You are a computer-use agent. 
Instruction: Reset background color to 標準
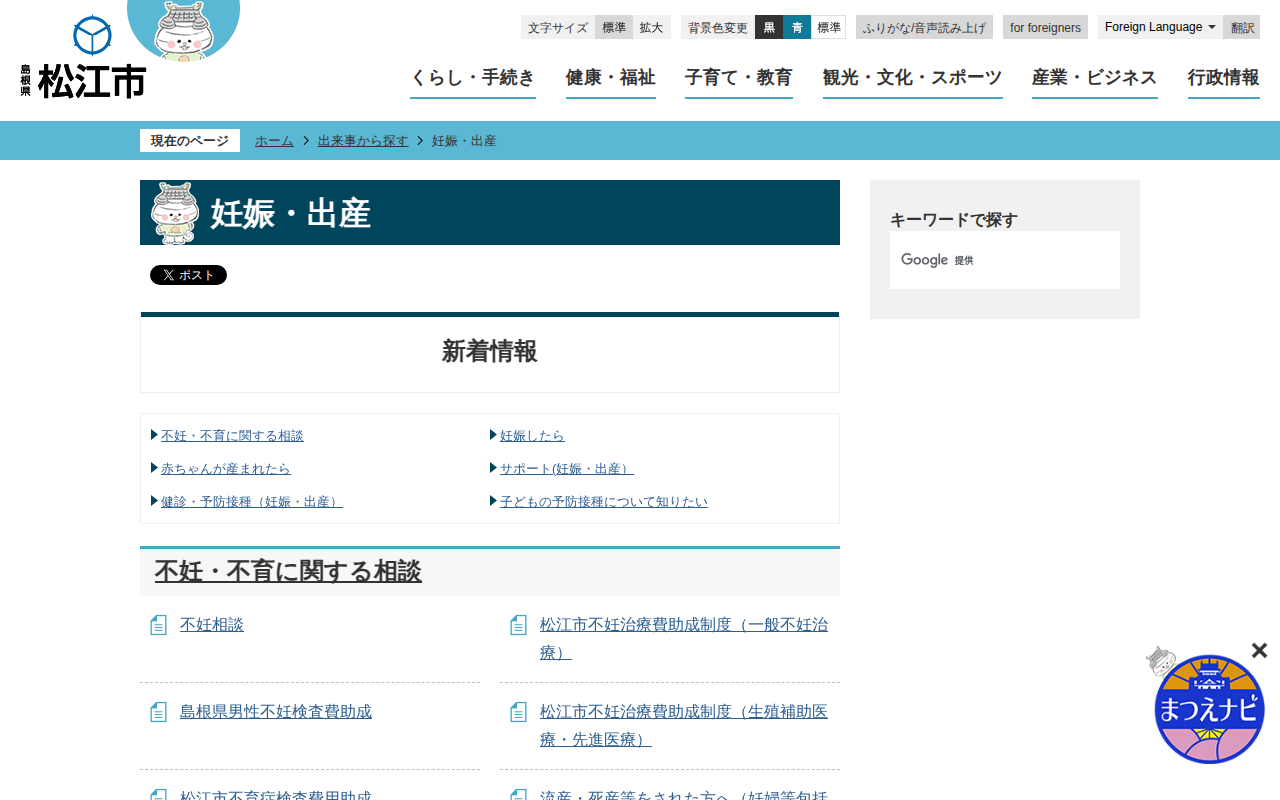click(829, 27)
